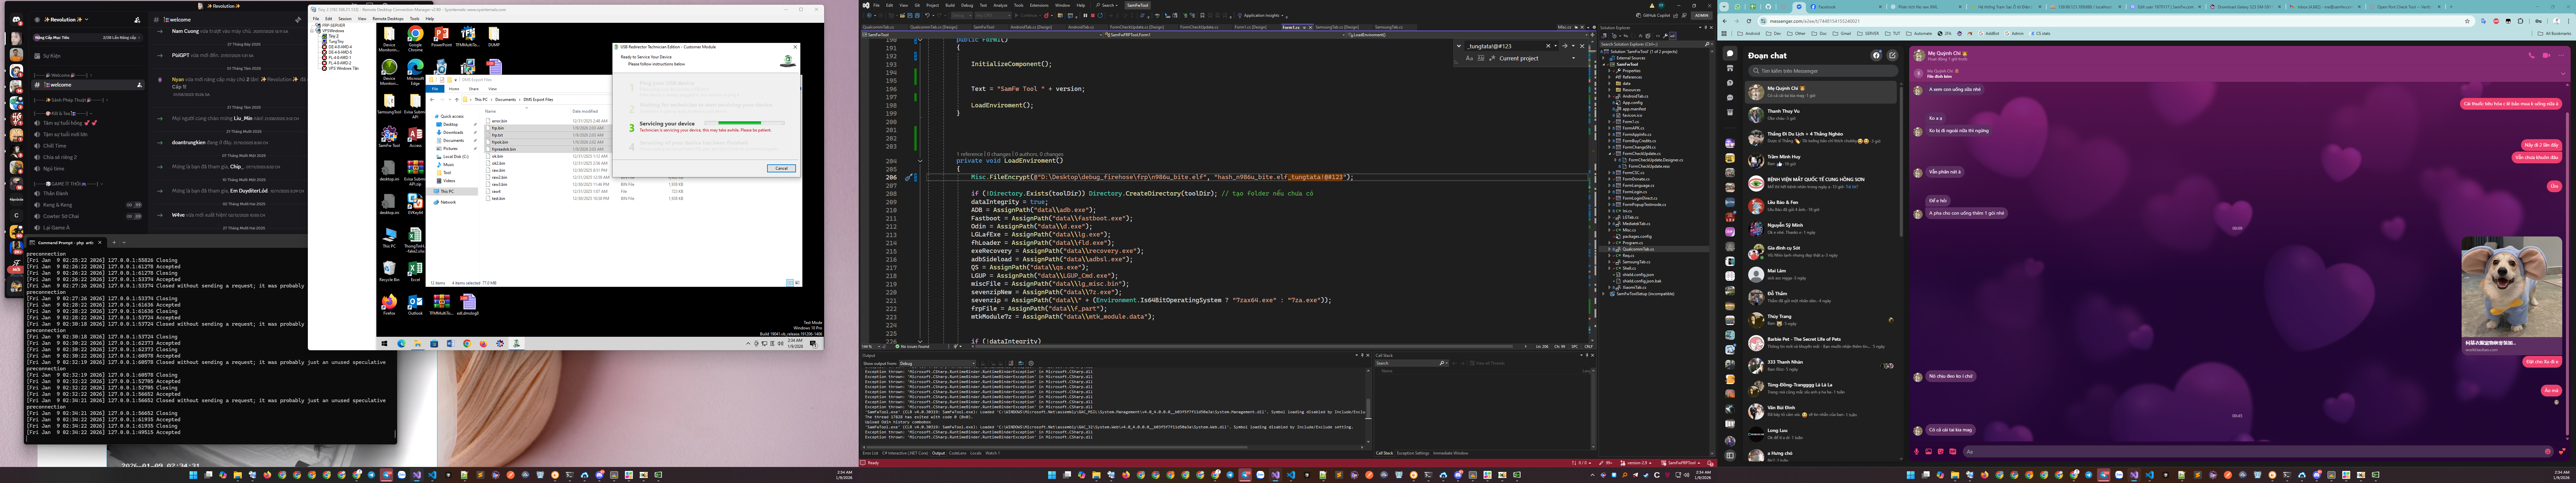This screenshot has height=483, width=2576.
Task: Switch to the Share tab in File Explorer
Action: pyautogui.click(x=474, y=89)
